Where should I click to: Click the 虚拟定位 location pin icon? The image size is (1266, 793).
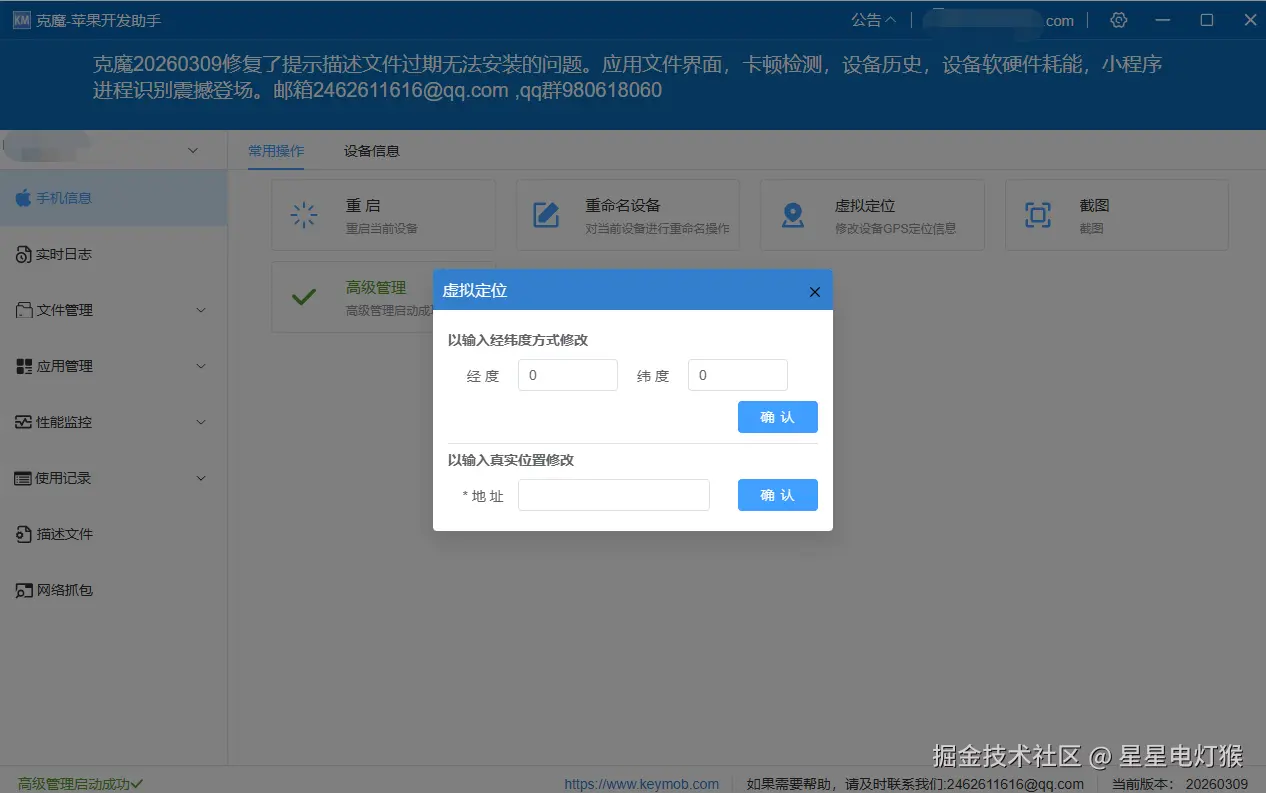tap(792, 214)
